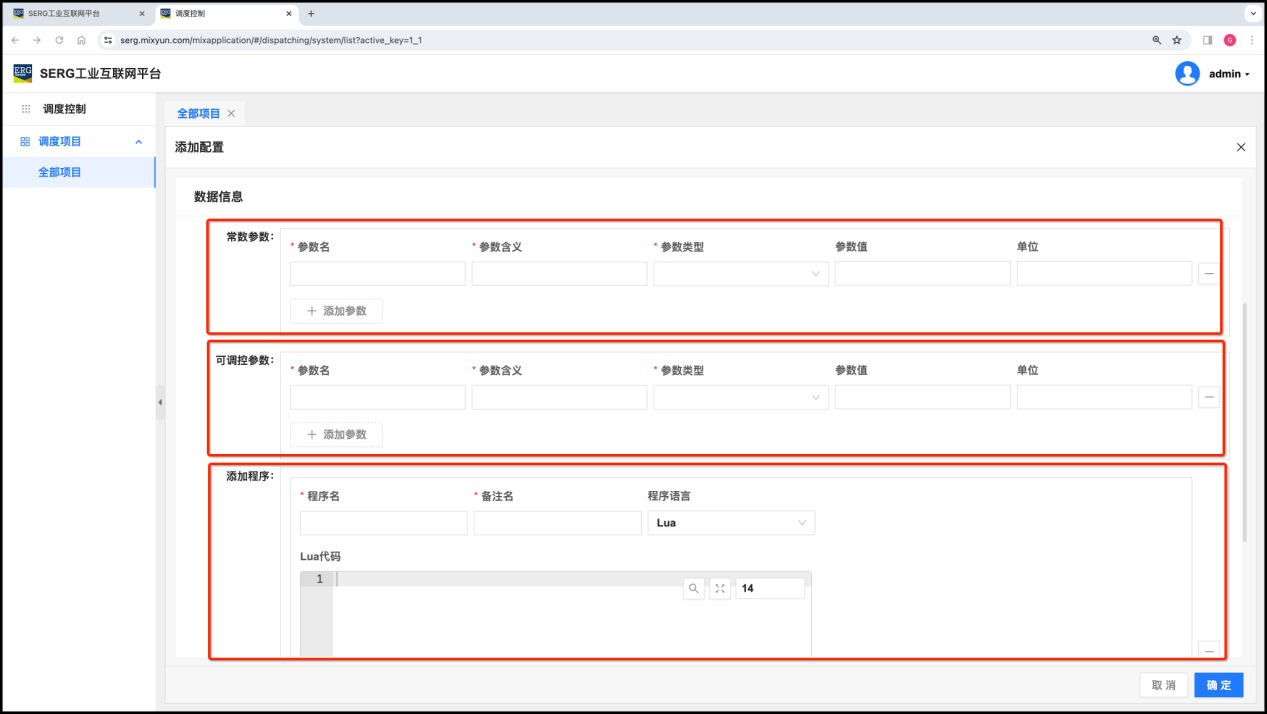This screenshot has height=714, width=1267.
Task: Open 参数类型 dropdown in 常数参数 section
Action: pyautogui.click(x=740, y=274)
